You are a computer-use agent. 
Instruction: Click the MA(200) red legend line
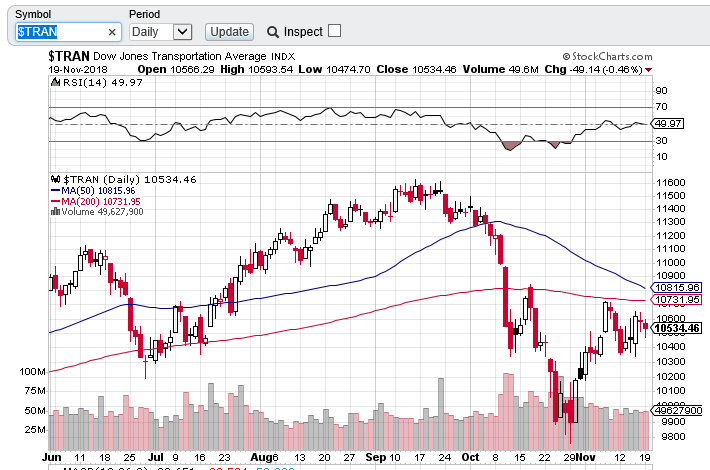click(56, 201)
